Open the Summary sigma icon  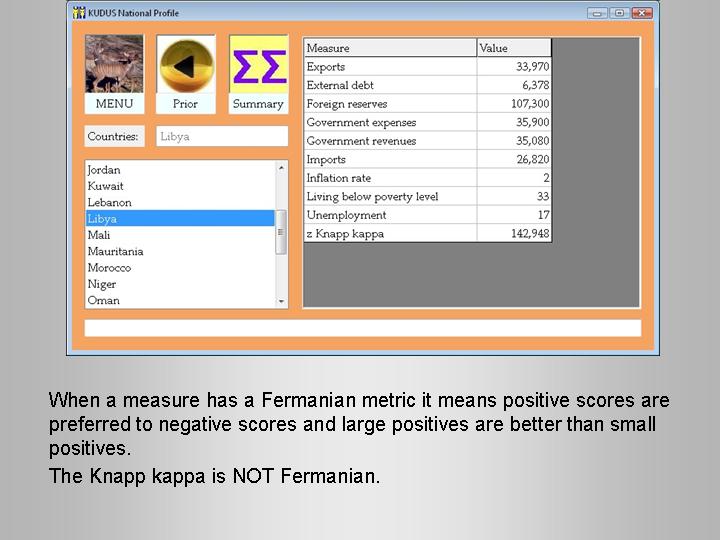click(x=258, y=65)
